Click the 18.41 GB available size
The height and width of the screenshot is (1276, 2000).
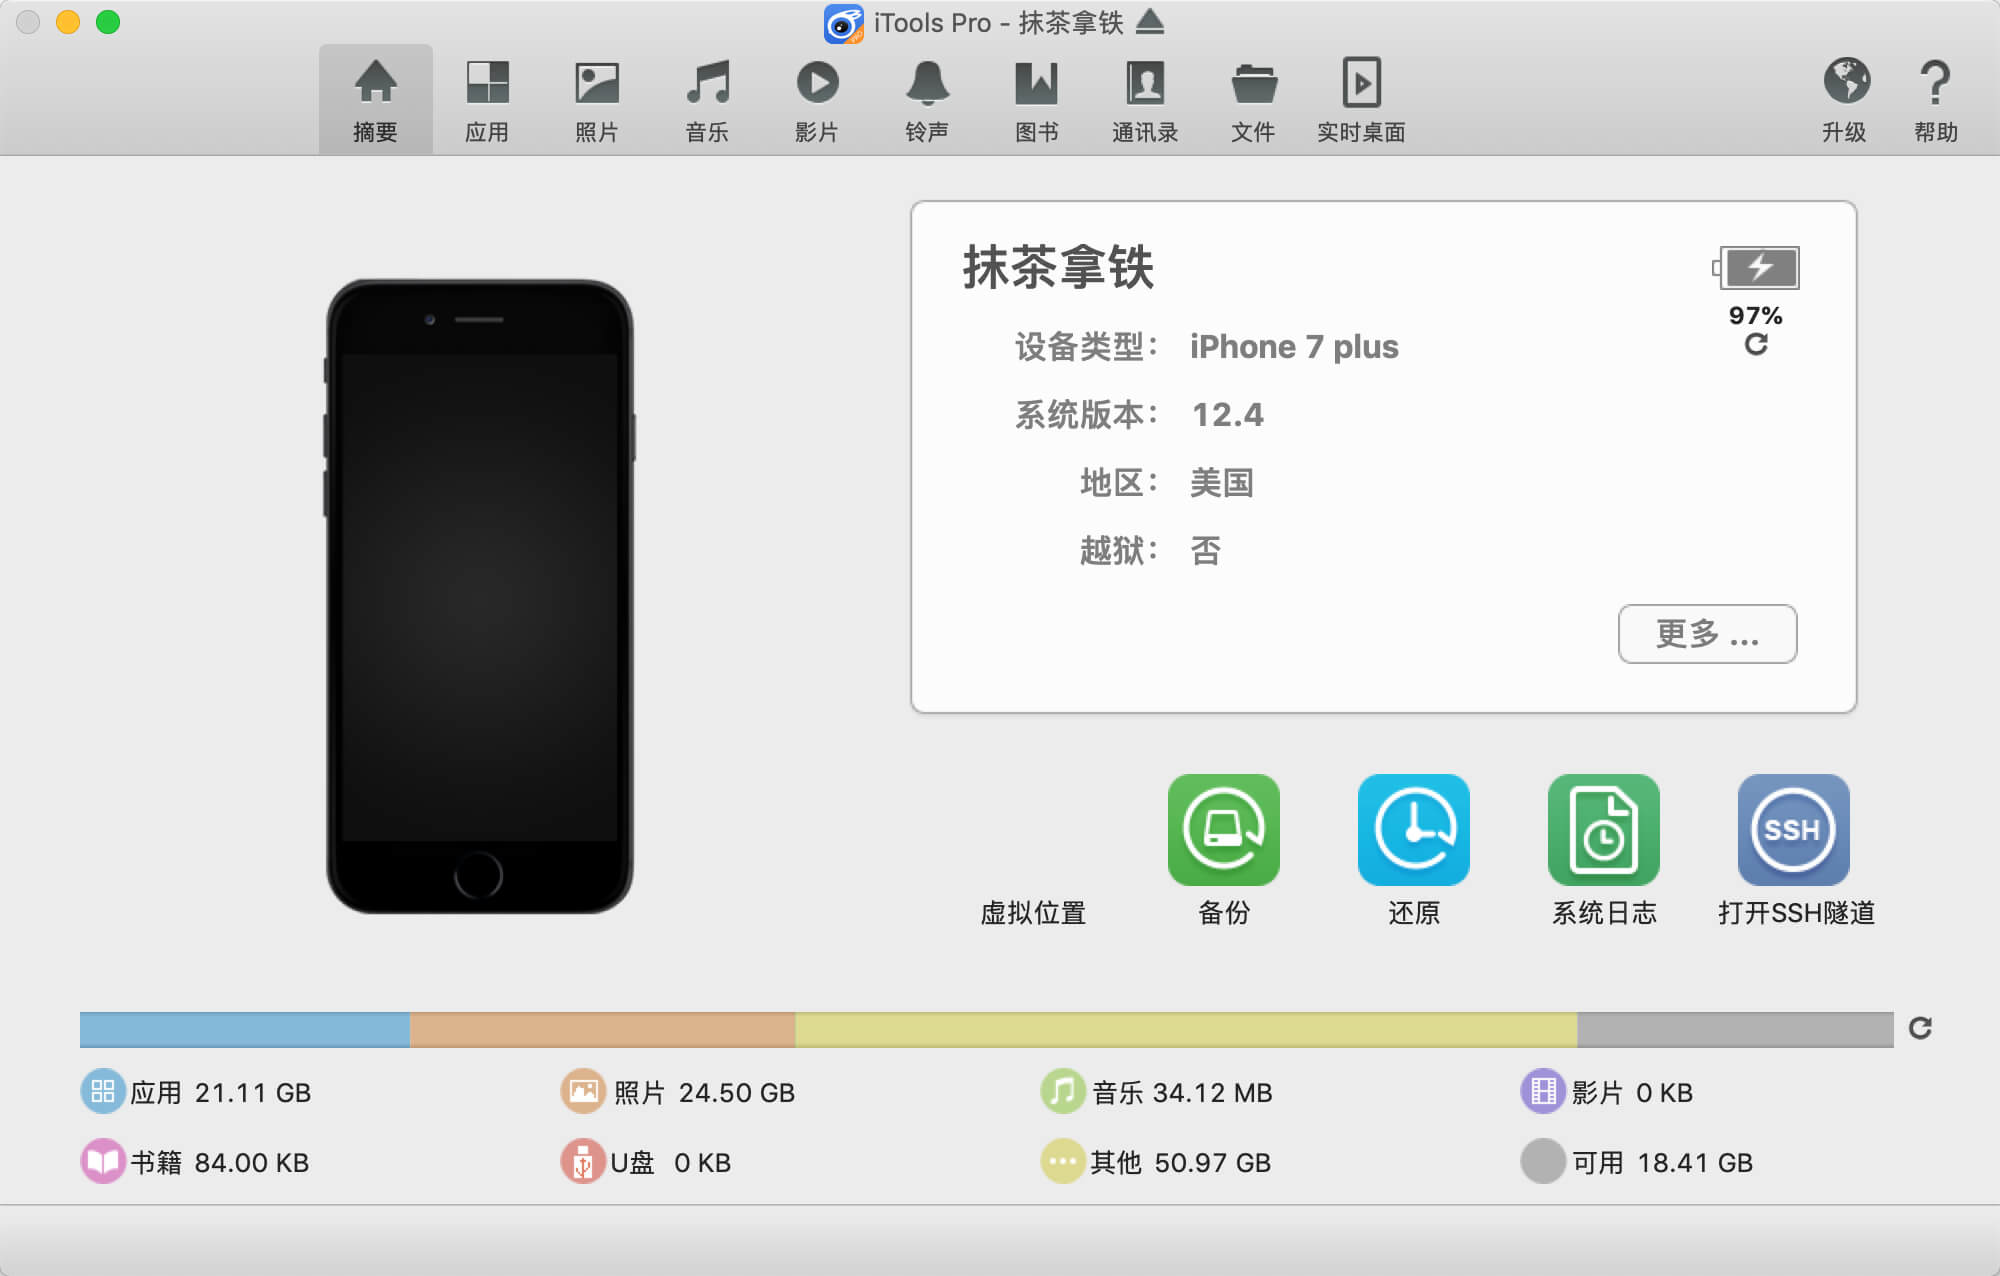click(1695, 1162)
